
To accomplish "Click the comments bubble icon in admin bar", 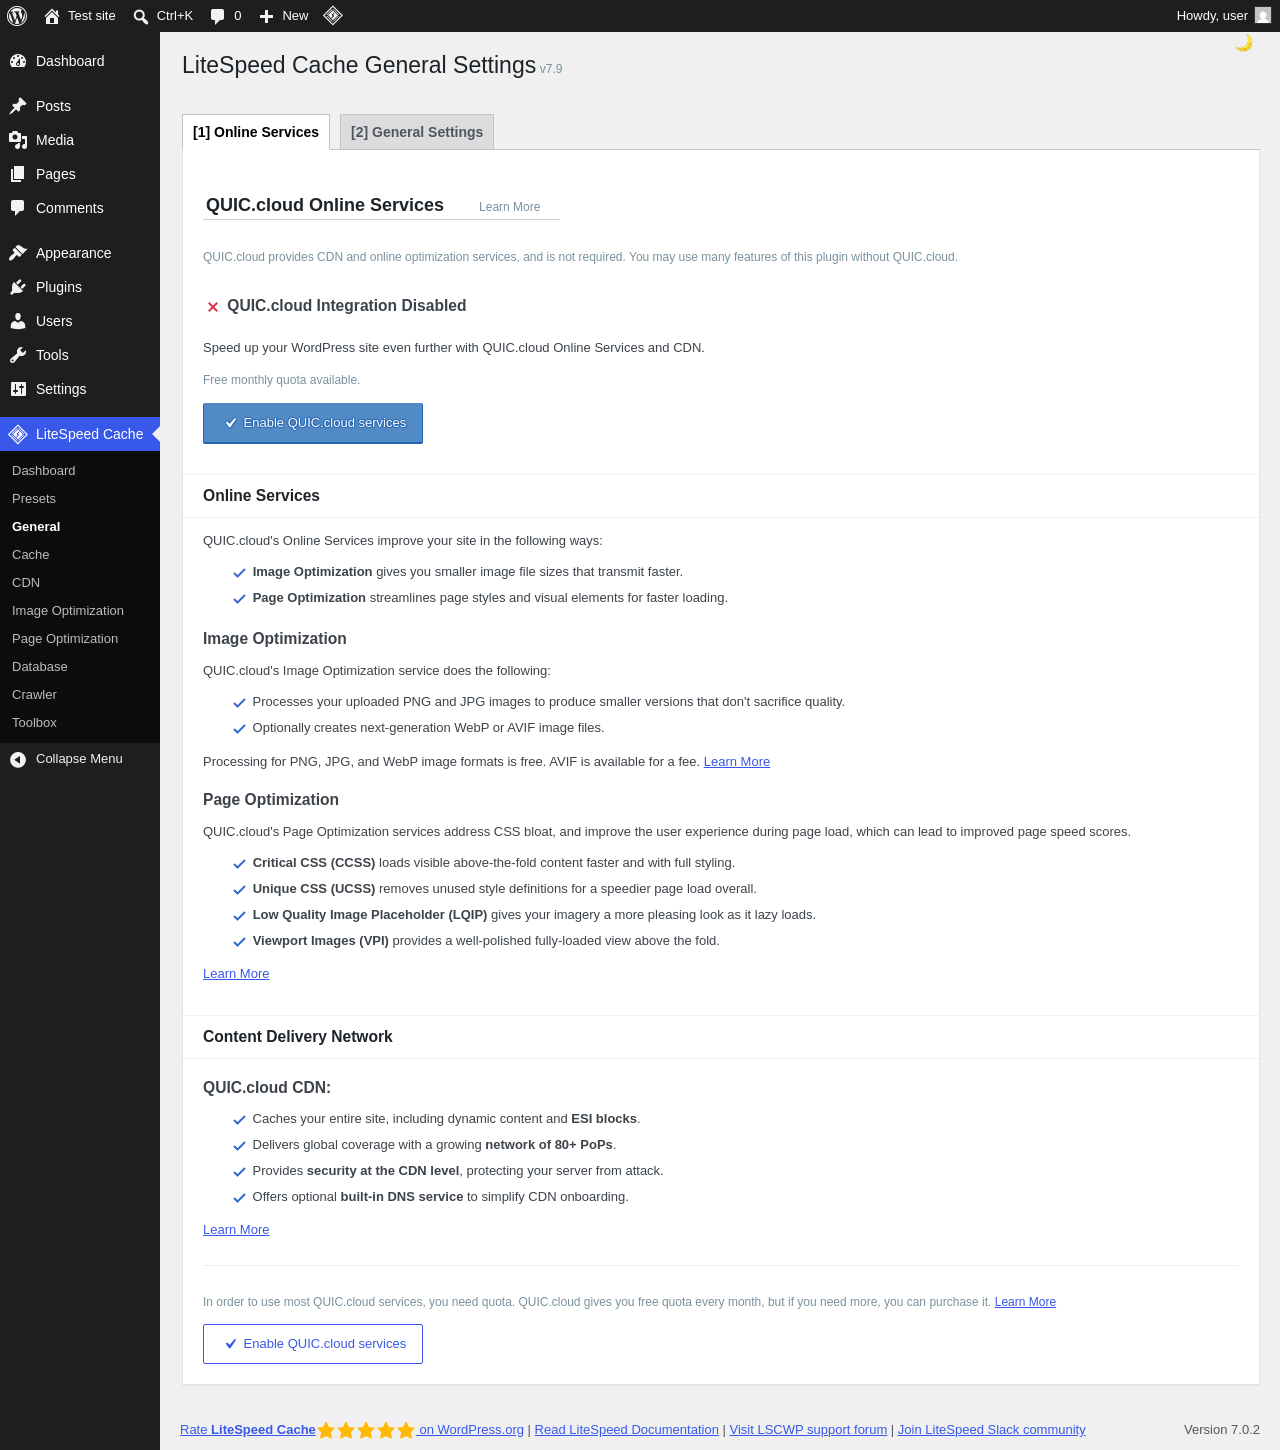I will point(218,16).
